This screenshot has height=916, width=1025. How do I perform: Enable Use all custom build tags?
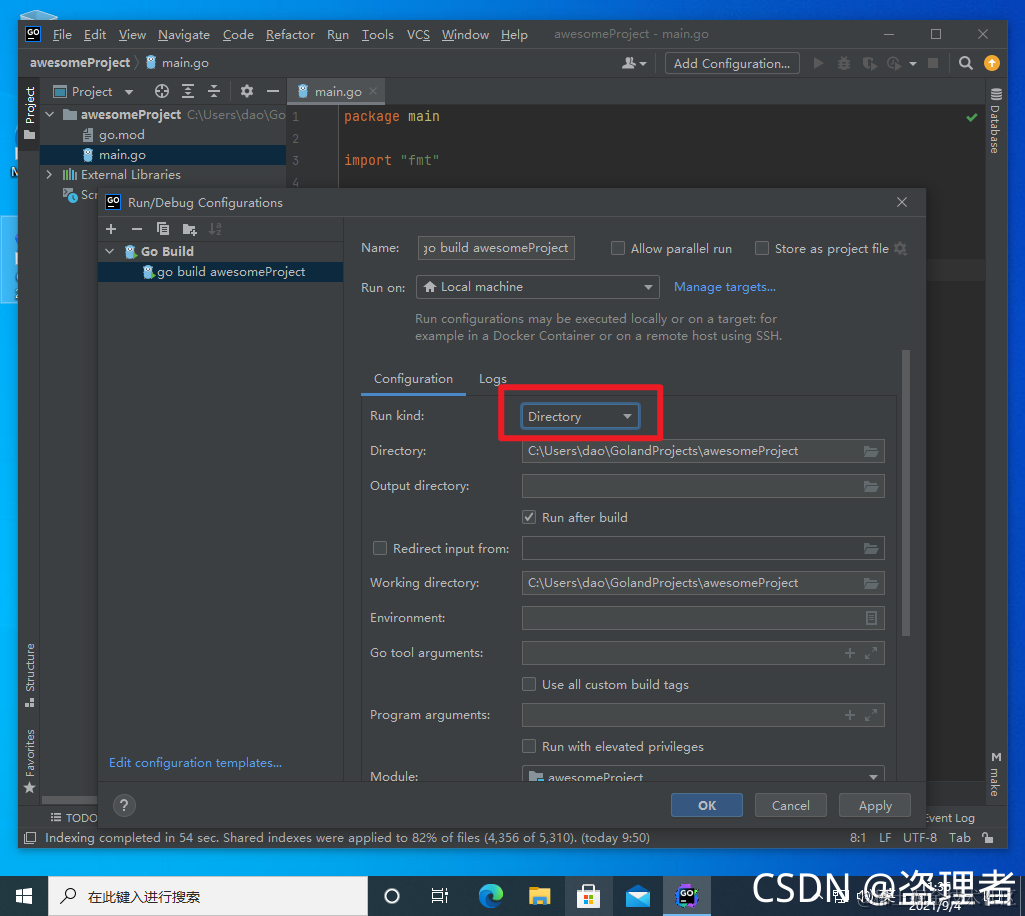point(529,684)
